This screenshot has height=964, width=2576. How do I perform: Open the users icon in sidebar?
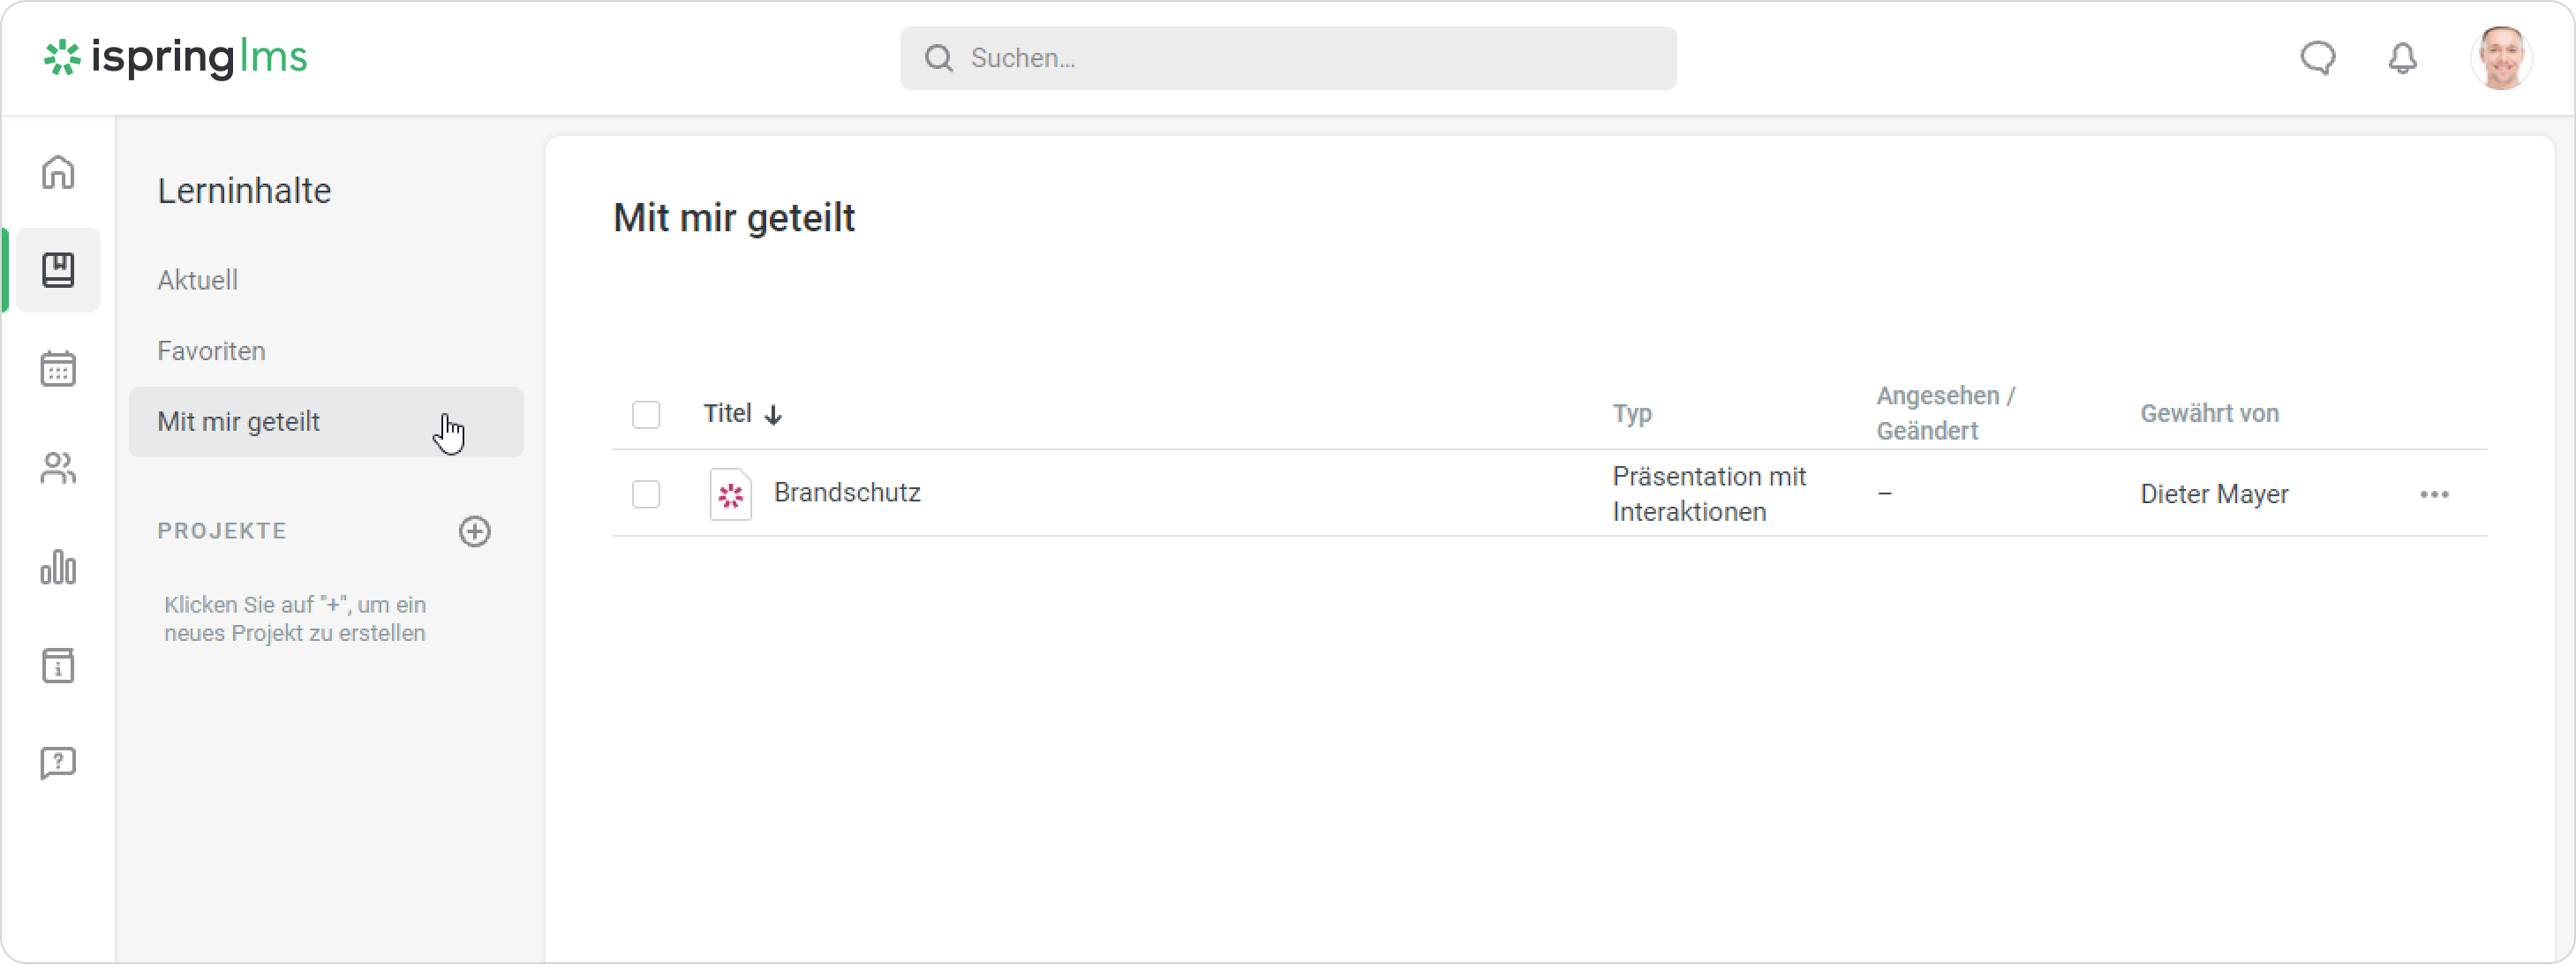click(58, 468)
